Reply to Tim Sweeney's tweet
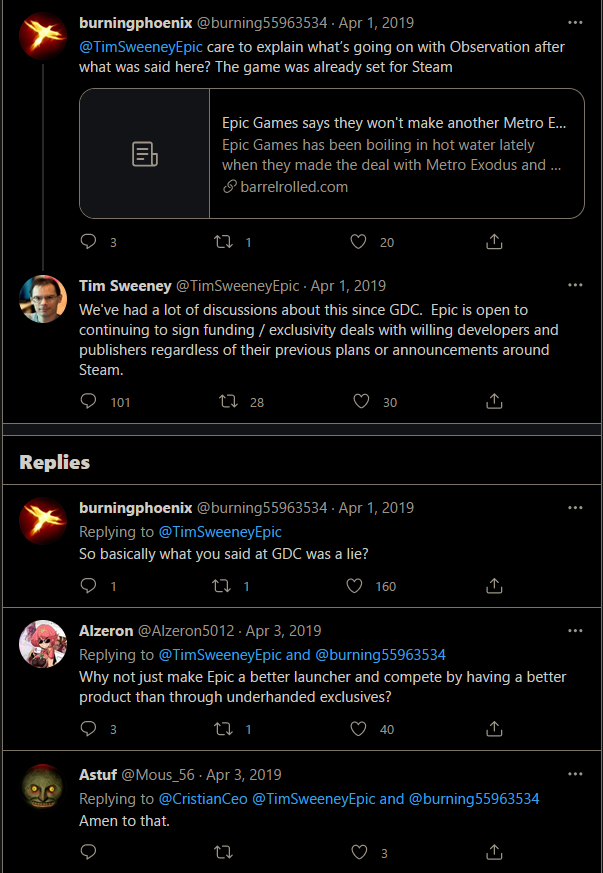 click(88, 401)
